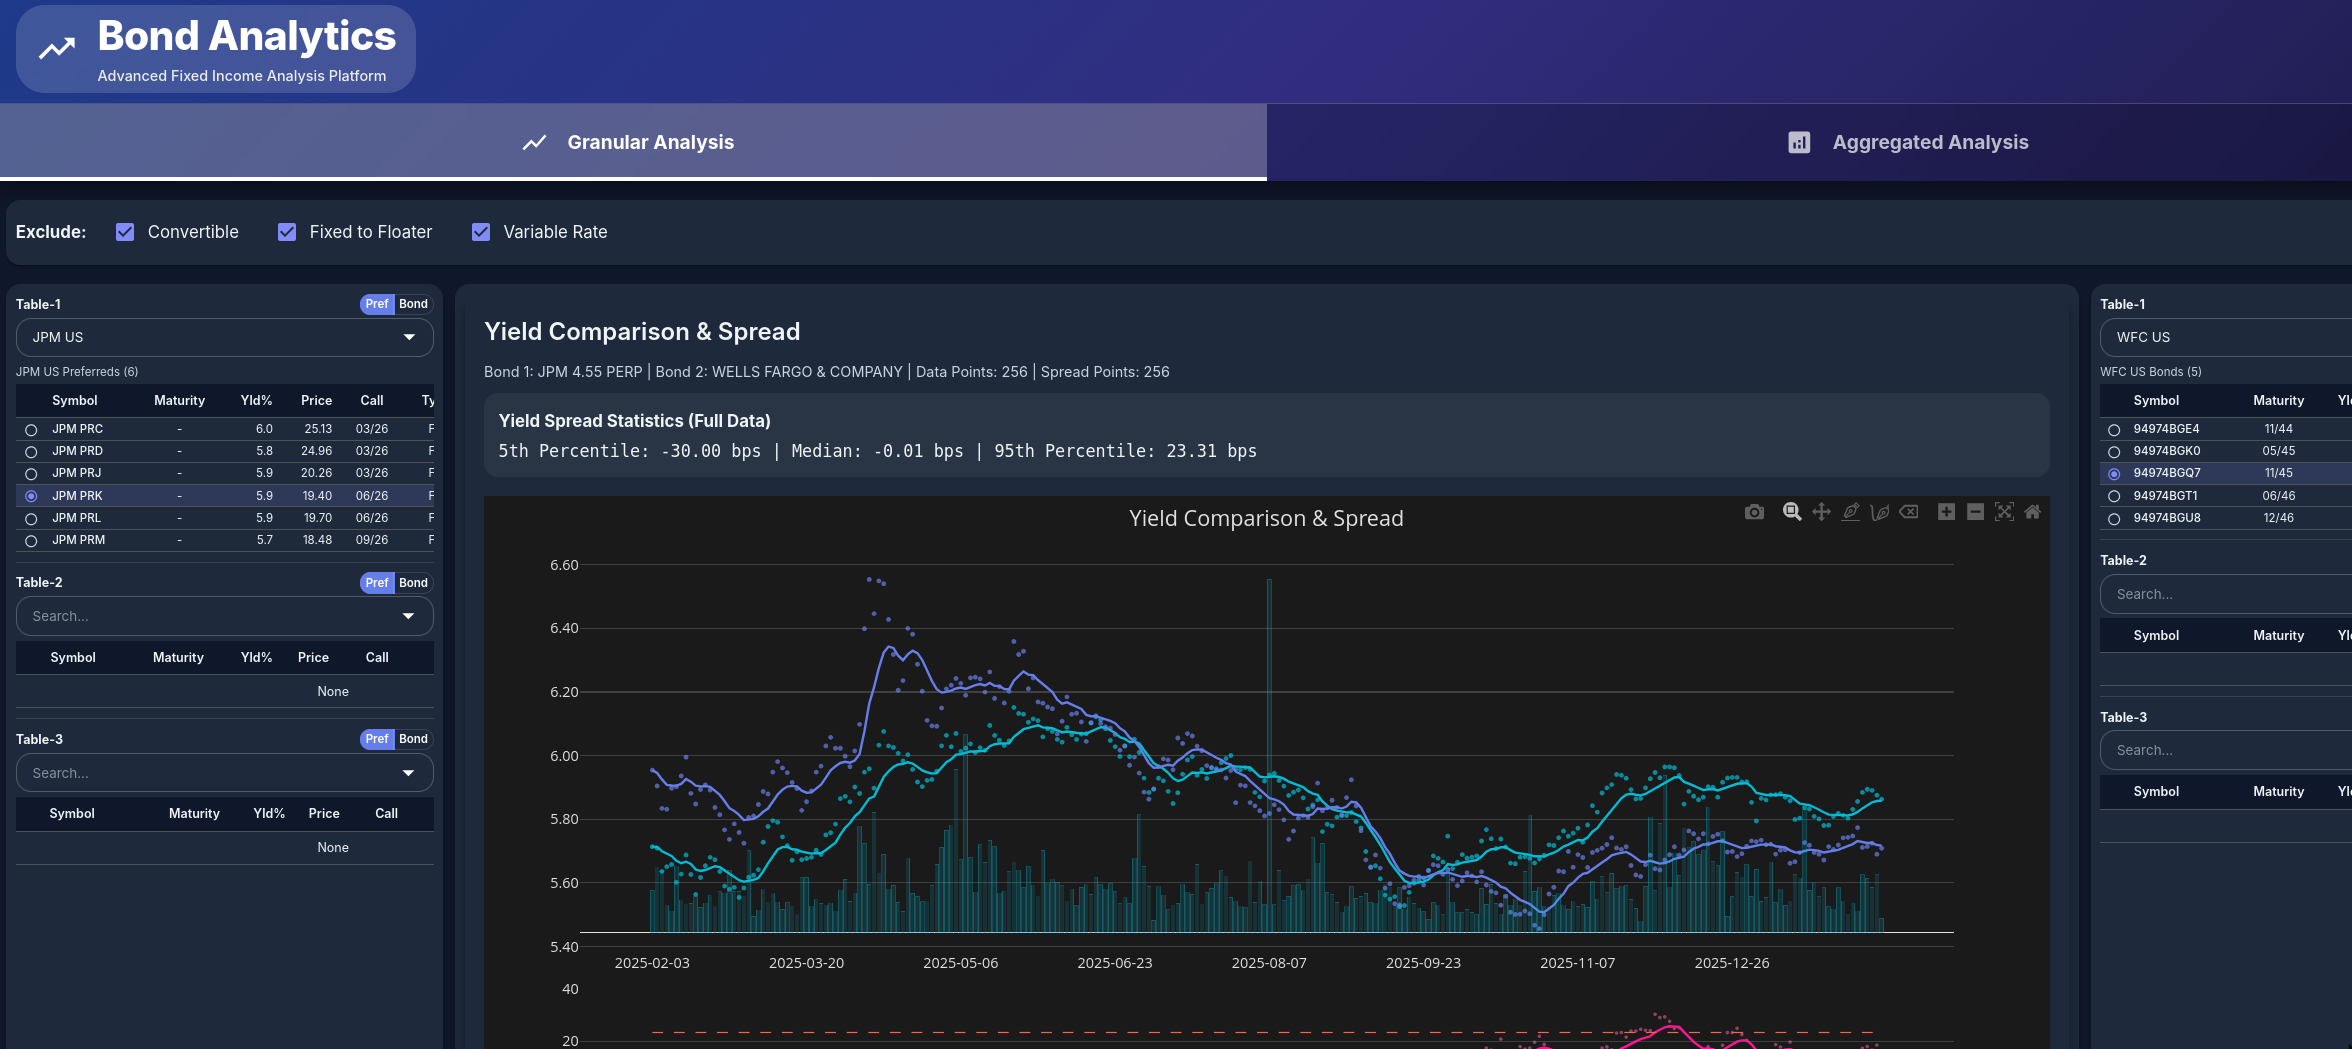2352x1049 pixels.
Task: Switch Table-3 to Bond mode
Action: tap(412, 738)
